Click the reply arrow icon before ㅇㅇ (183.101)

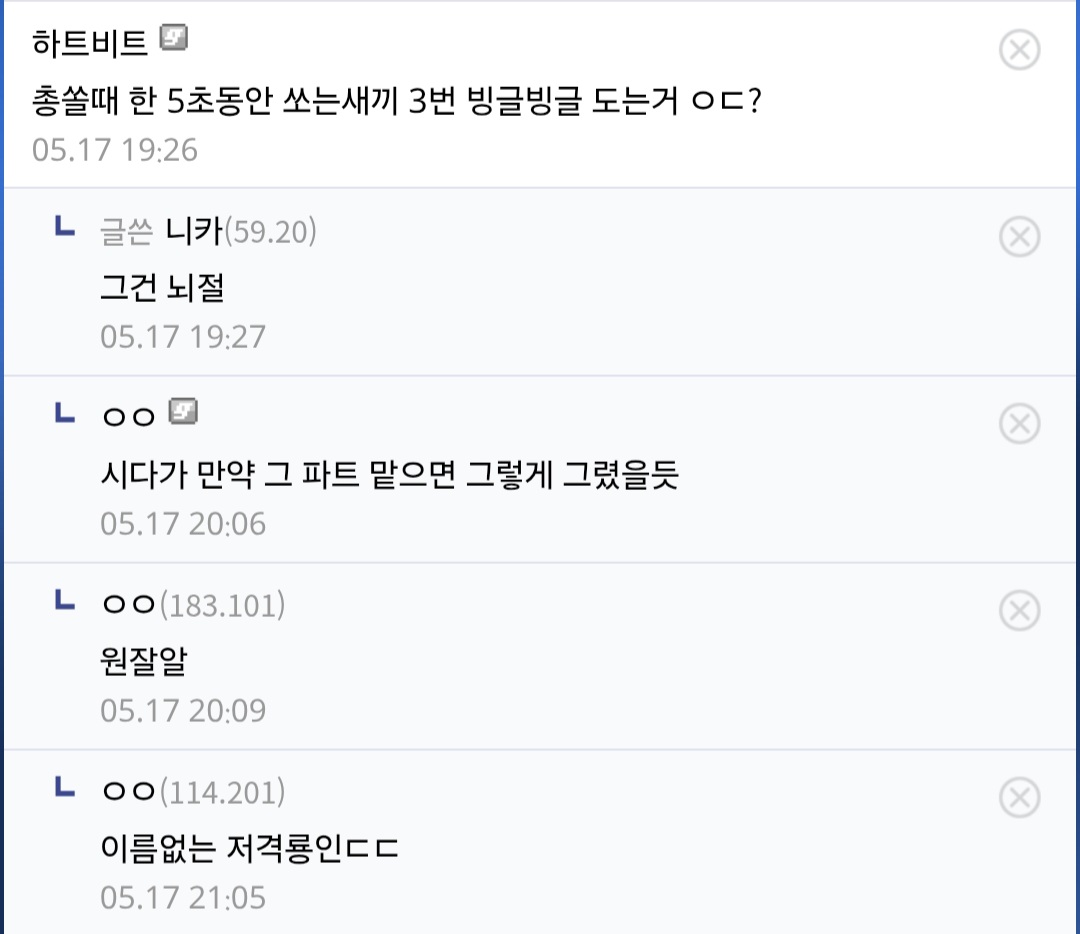coord(65,600)
